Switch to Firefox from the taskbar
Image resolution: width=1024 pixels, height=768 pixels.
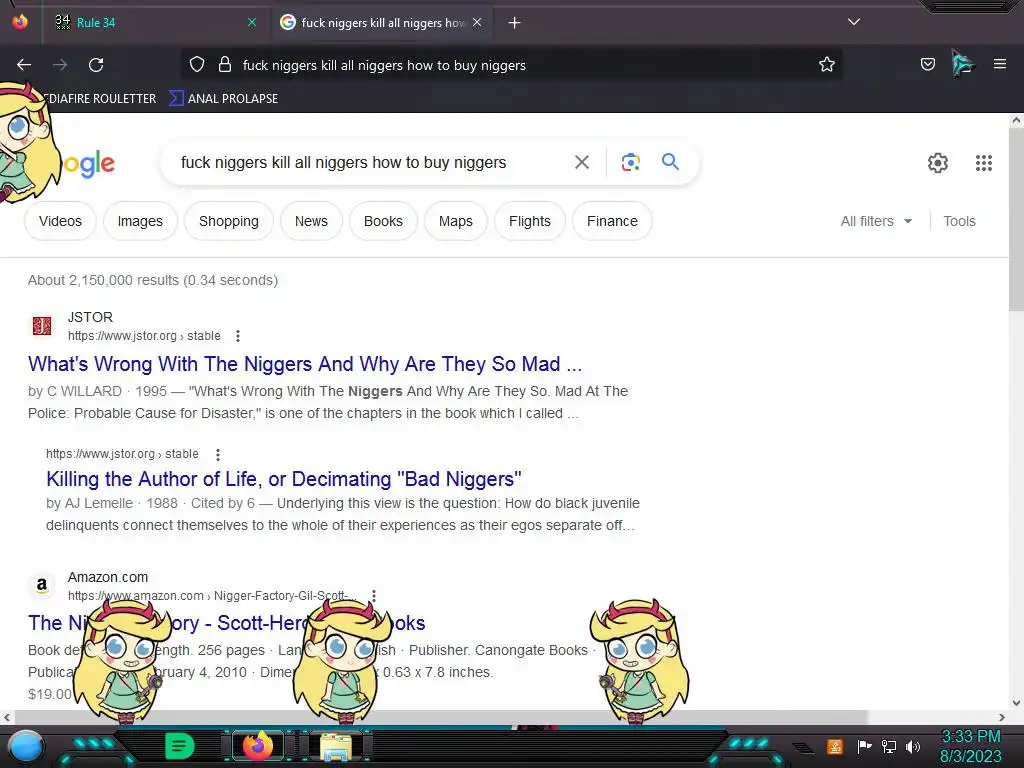[x=257, y=746]
